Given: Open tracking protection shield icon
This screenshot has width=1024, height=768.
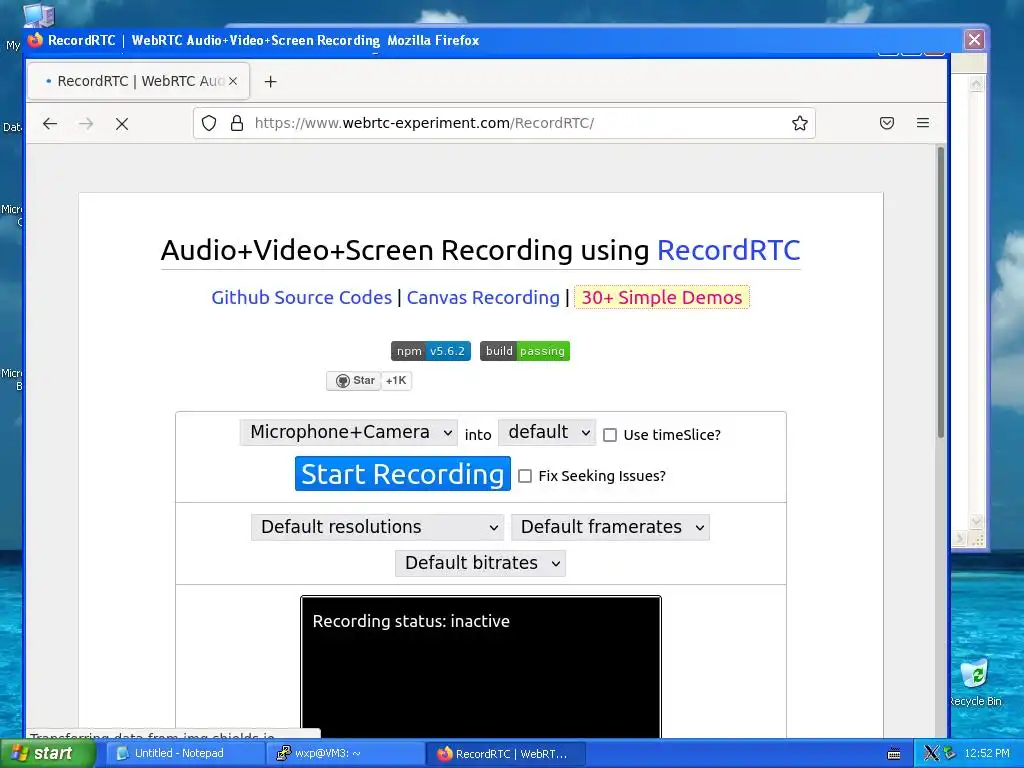Looking at the screenshot, I should pyautogui.click(x=209, y=123).
